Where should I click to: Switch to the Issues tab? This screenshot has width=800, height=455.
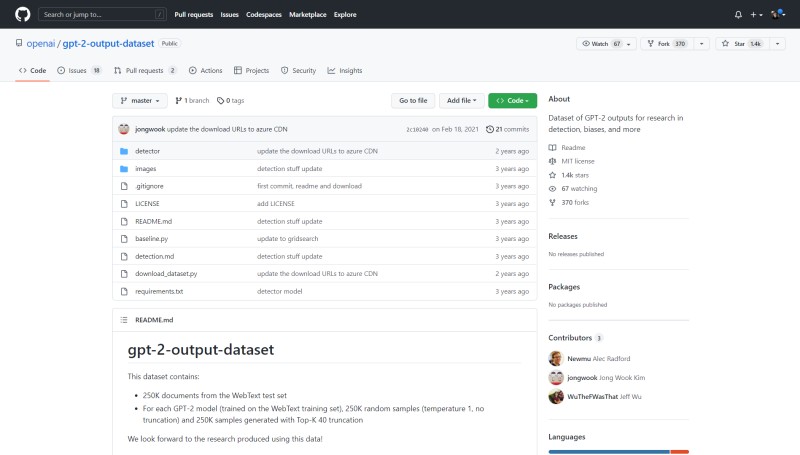(x=79, y=70)
